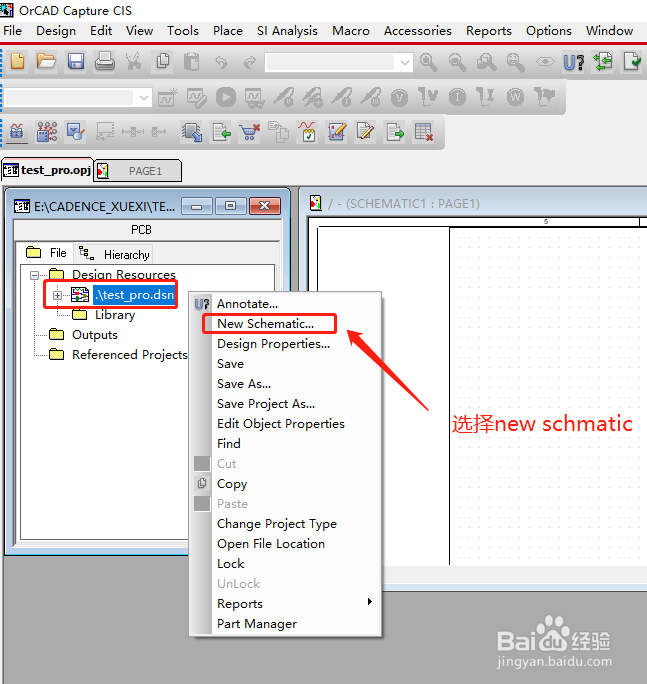647x684 pixels.
Task: Click the Redo arrow icon
Action: point(250,62)
